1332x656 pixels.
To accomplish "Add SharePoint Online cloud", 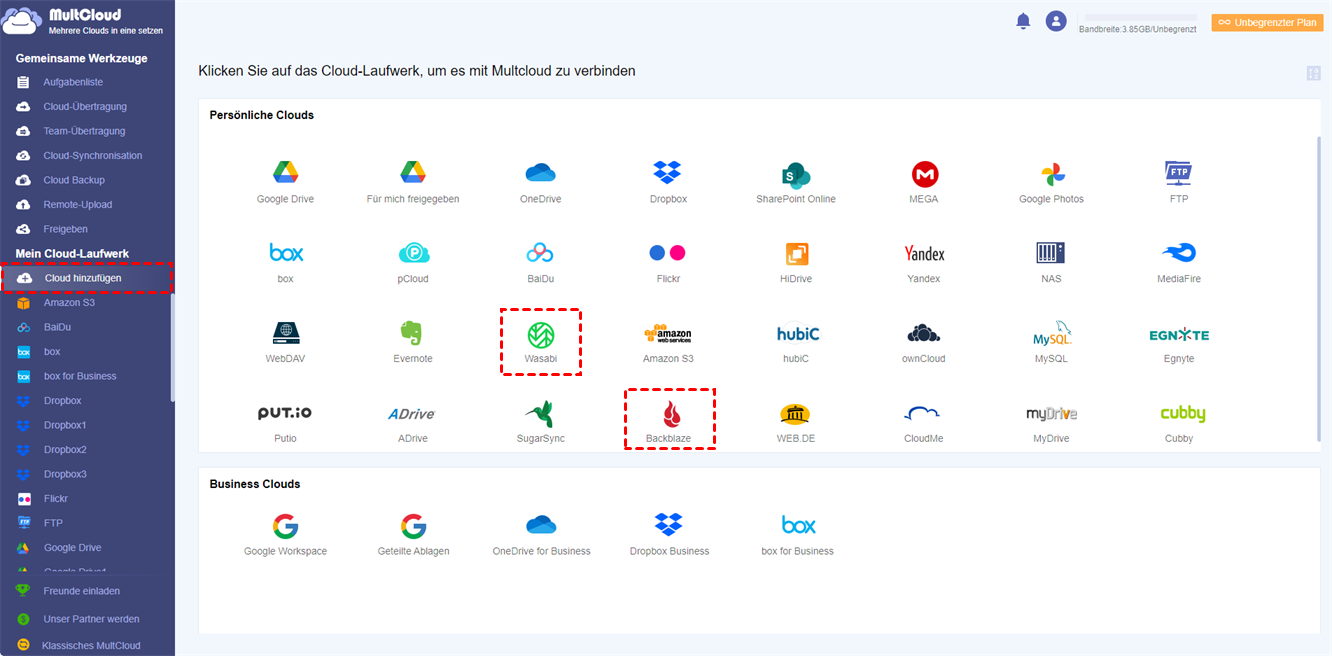I will point(796,174).
